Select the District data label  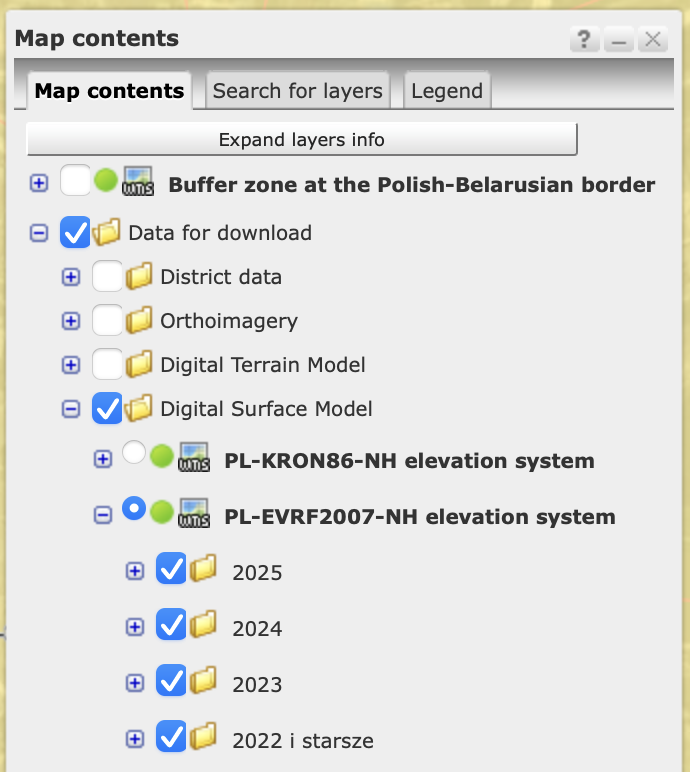click(221, 277)
